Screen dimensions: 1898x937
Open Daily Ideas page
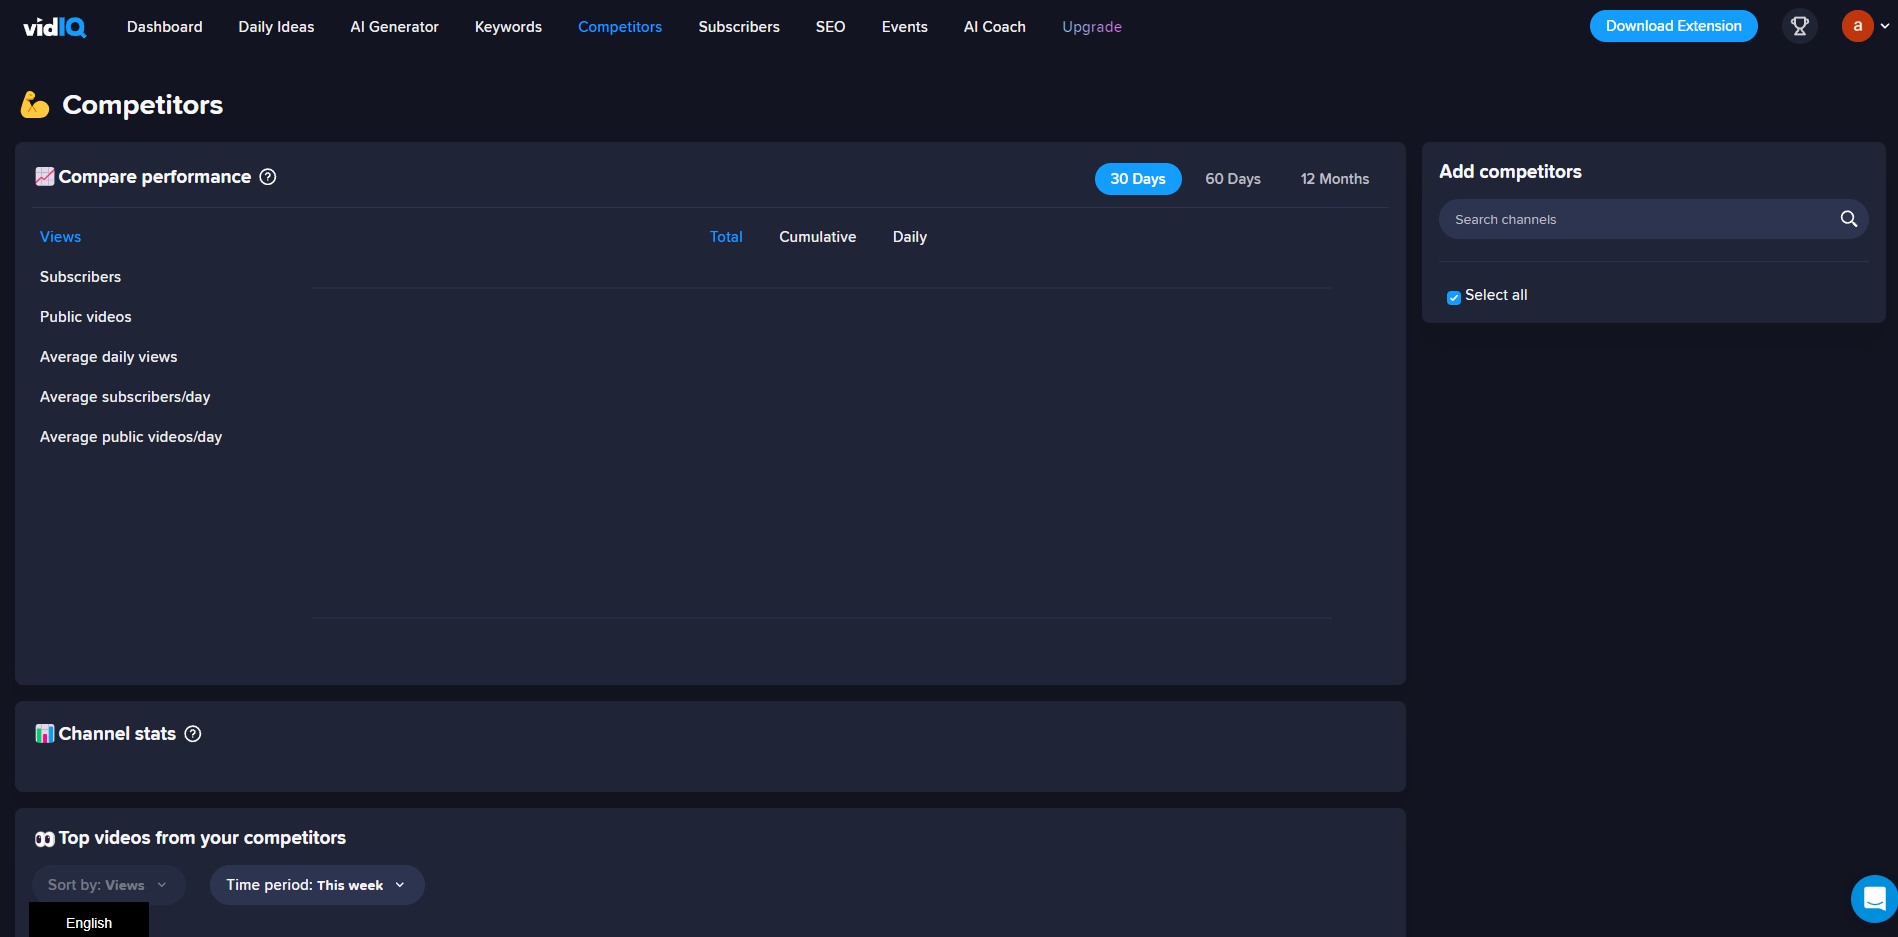(x=276, y=27)
